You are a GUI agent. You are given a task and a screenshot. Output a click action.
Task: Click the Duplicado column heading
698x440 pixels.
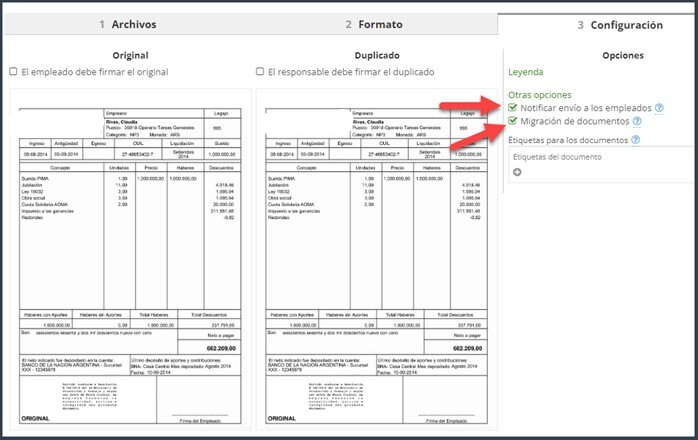point(377,55)
